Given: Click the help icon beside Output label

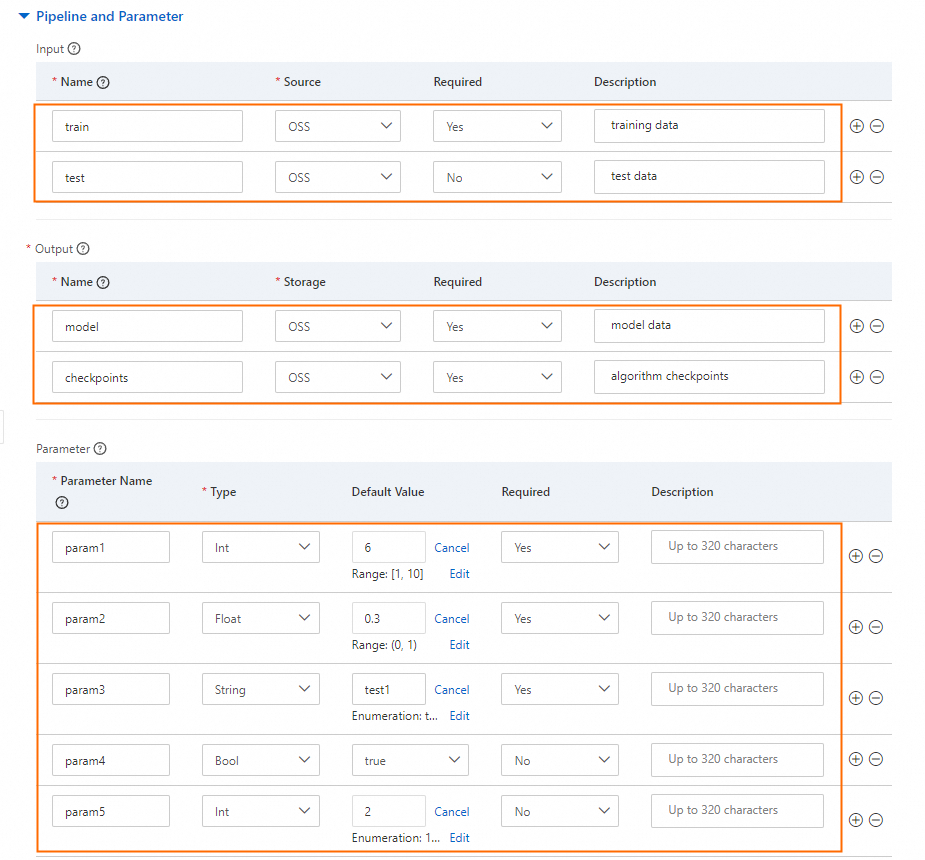Looking at the screenshot, I should pyautogui.click(x=83, y=249).
